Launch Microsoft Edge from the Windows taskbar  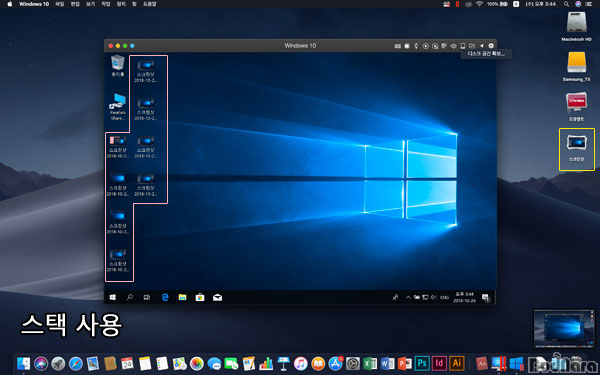coord(165,297)
